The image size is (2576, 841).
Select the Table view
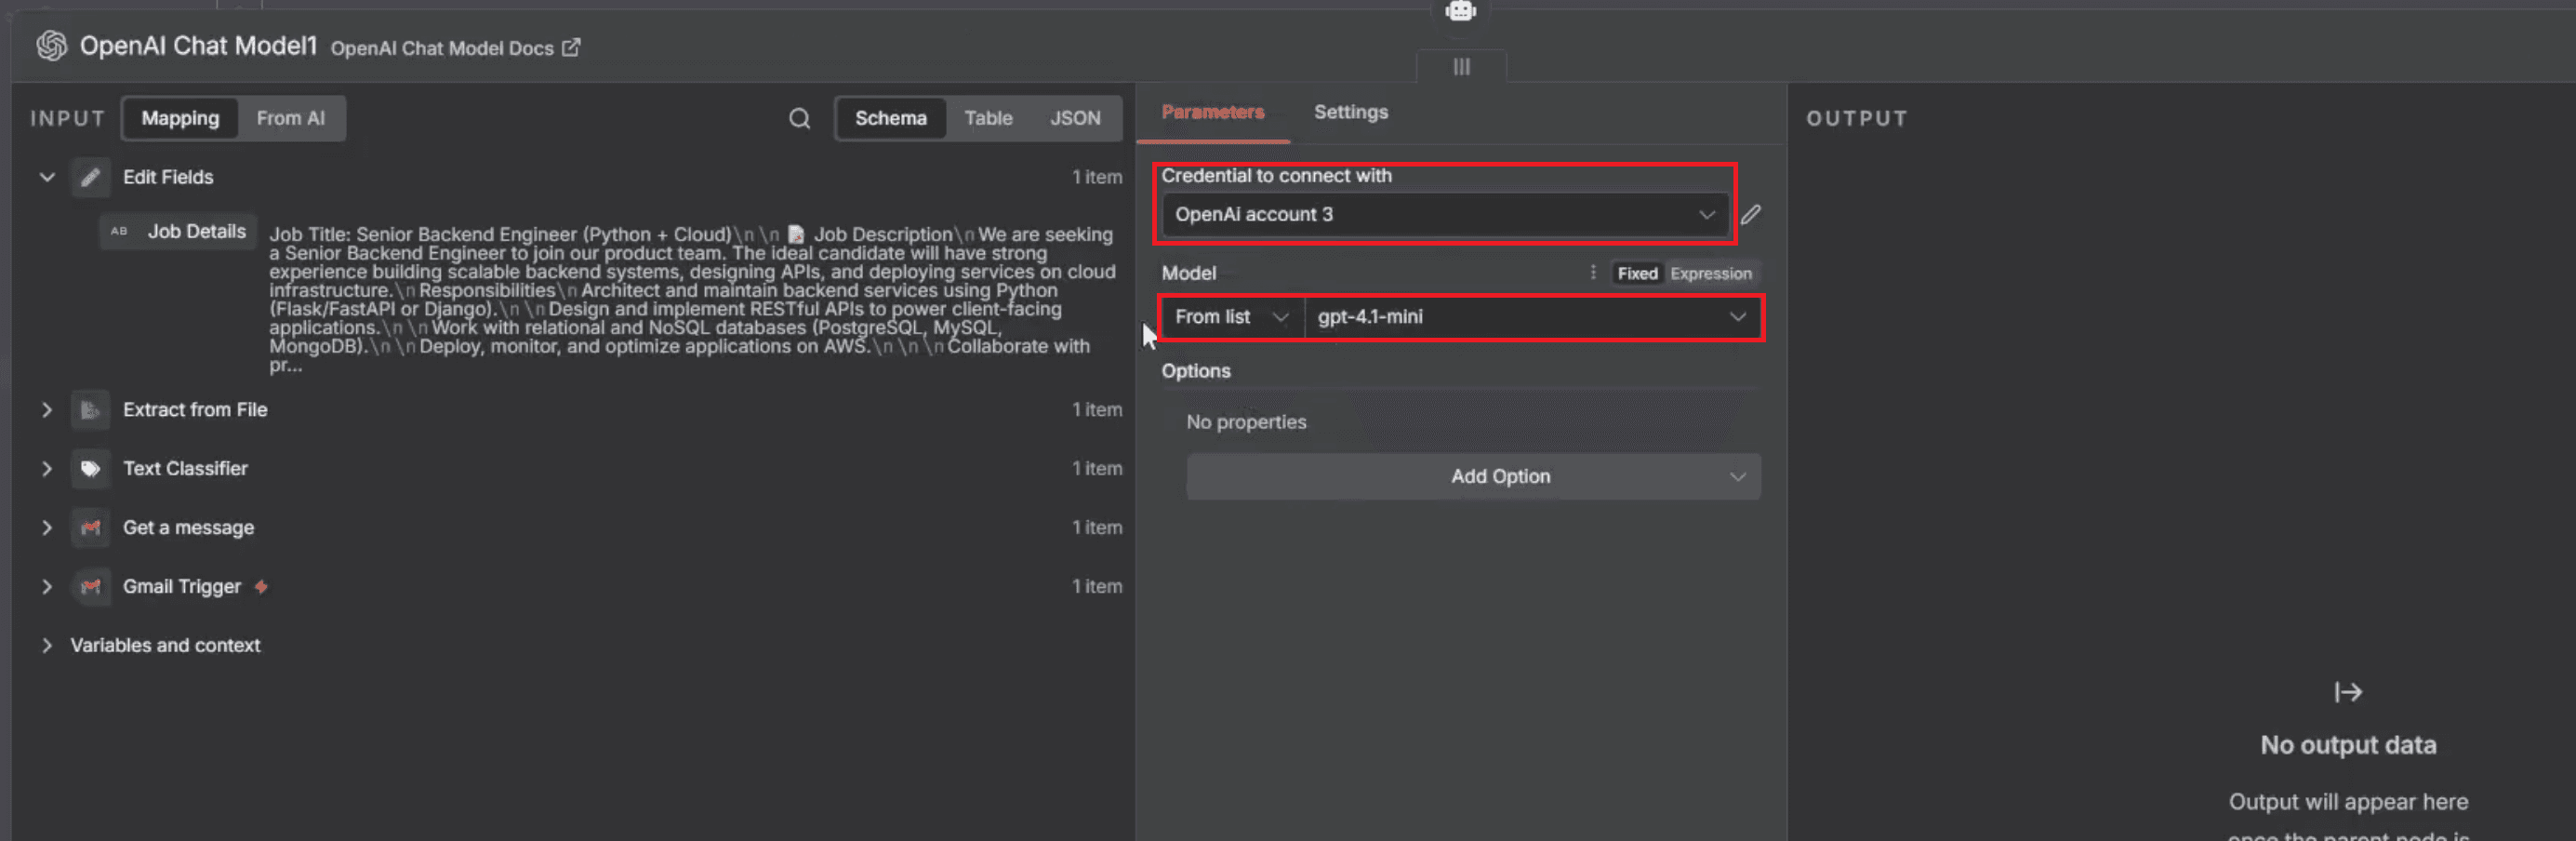988,118
